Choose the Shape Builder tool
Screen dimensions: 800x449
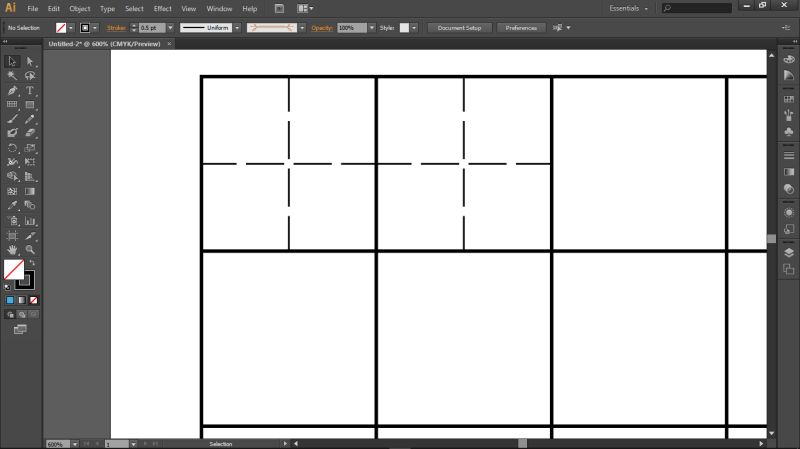(12, 177)
